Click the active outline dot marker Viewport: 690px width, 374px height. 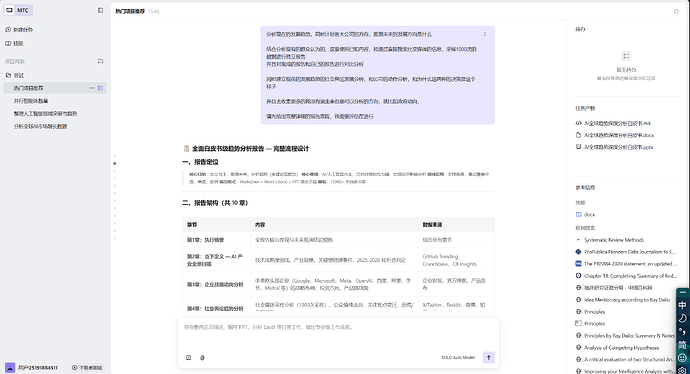[x=115, y=163]
